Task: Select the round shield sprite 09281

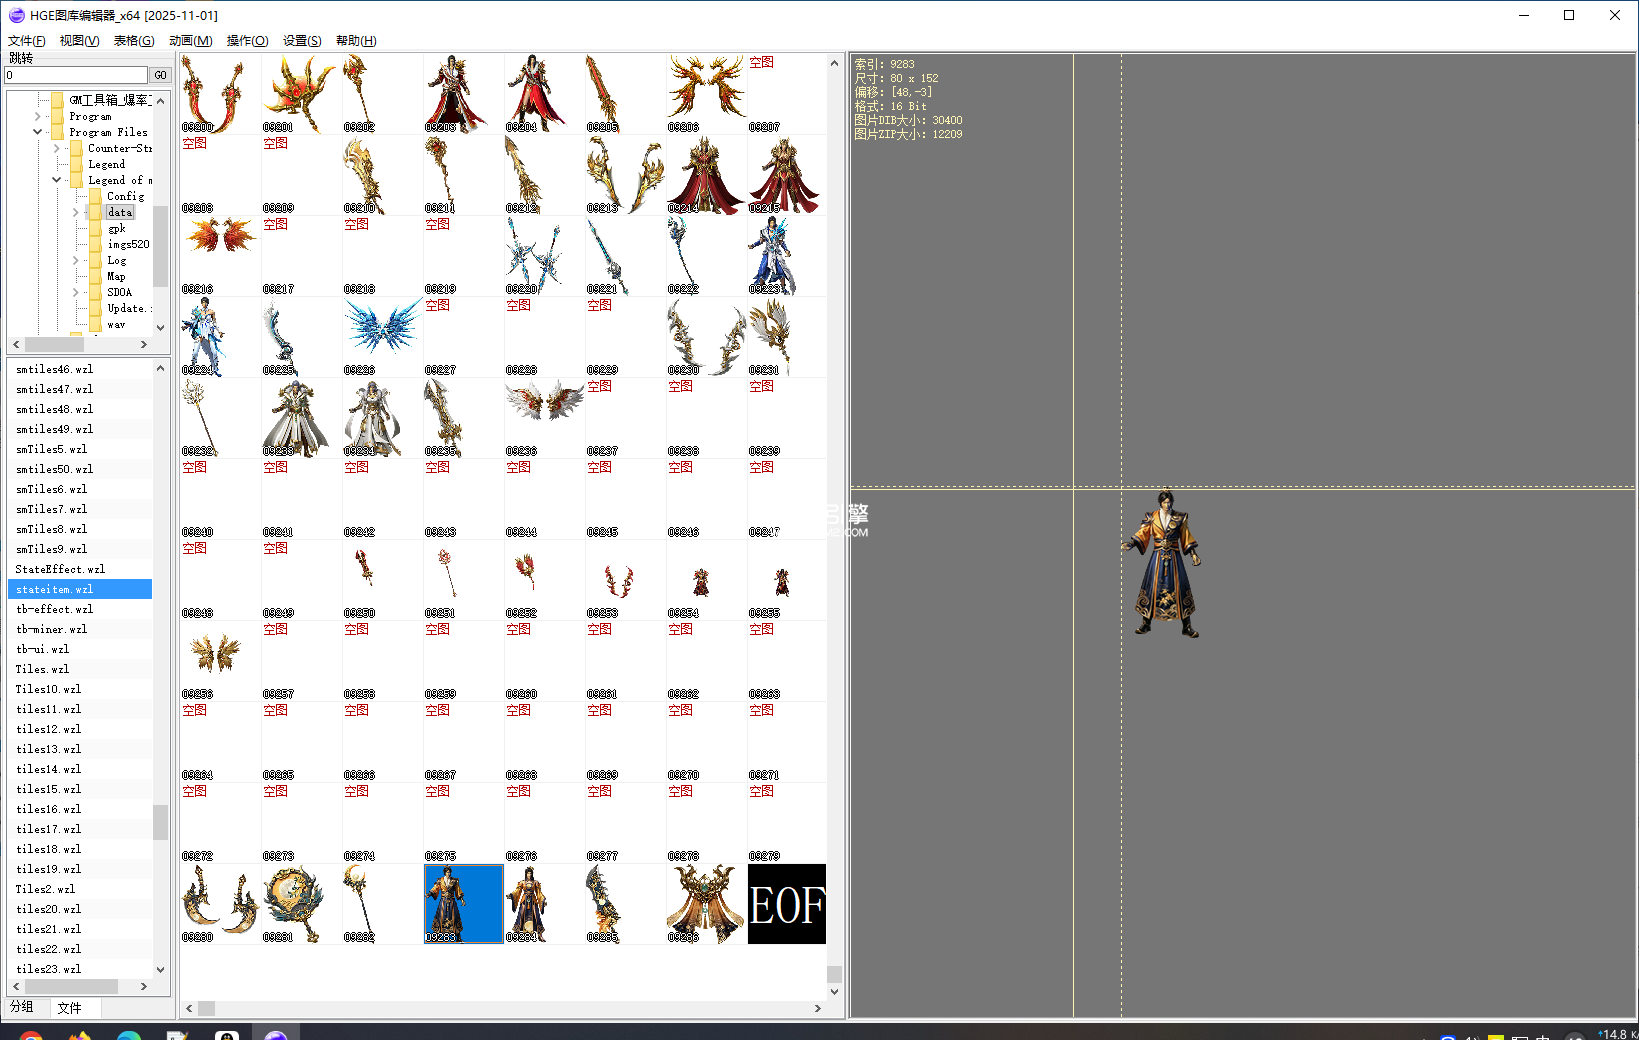Action: (301, 904)
